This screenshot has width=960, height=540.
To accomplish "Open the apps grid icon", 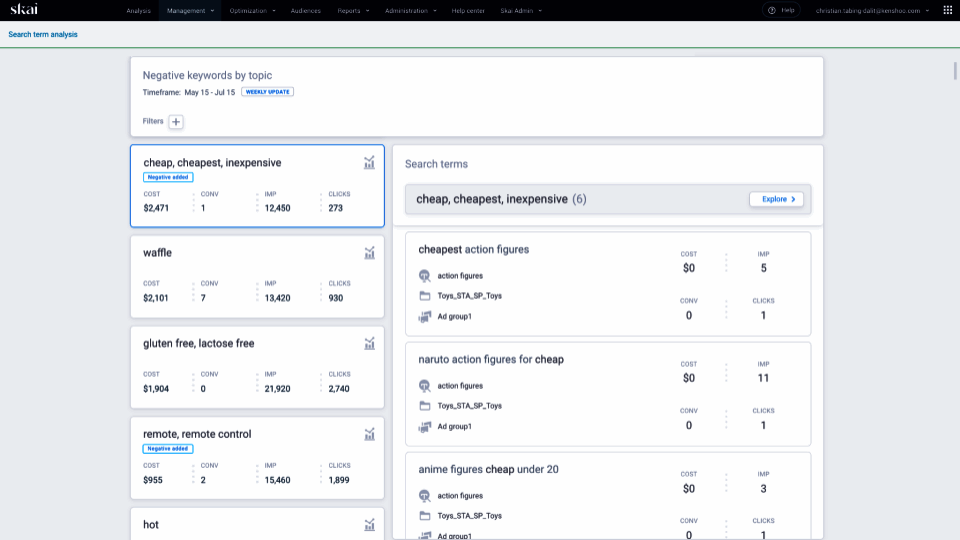I will click(x=947, y=10).
